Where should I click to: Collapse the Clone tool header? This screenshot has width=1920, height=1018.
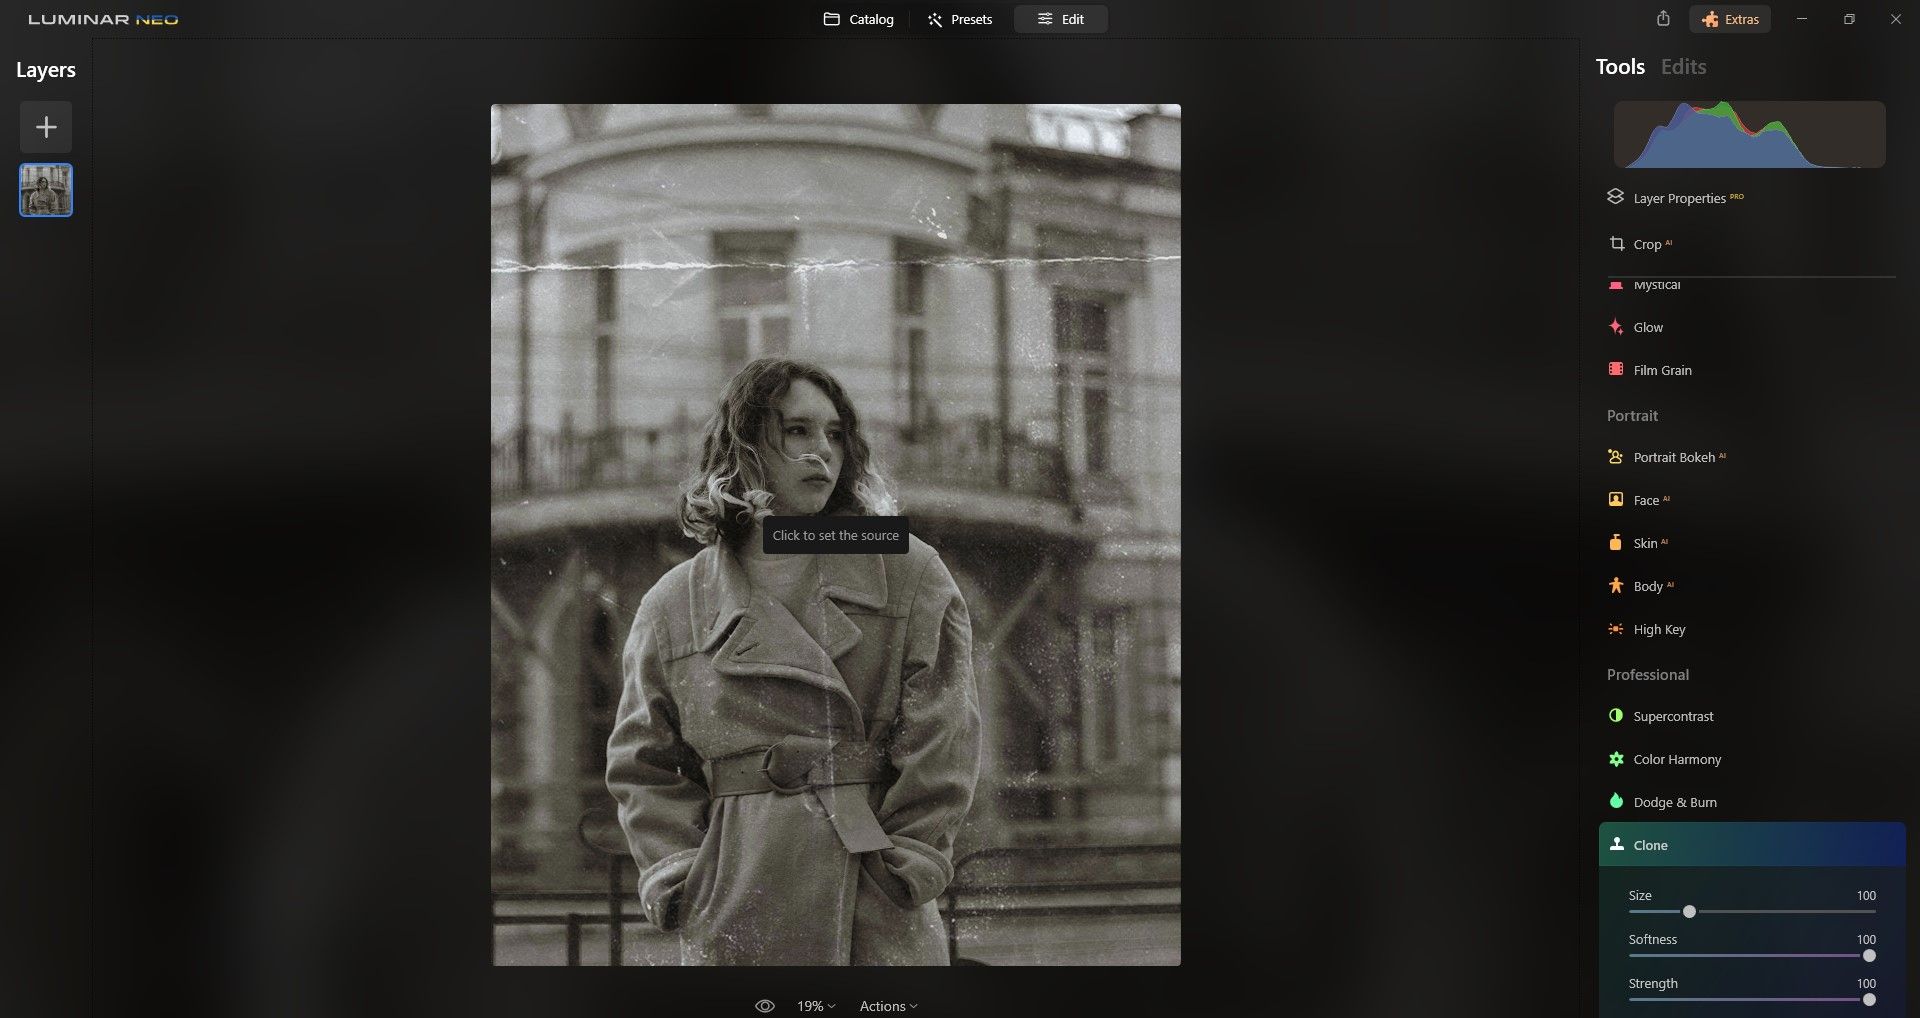click(x=1752, y=845)
